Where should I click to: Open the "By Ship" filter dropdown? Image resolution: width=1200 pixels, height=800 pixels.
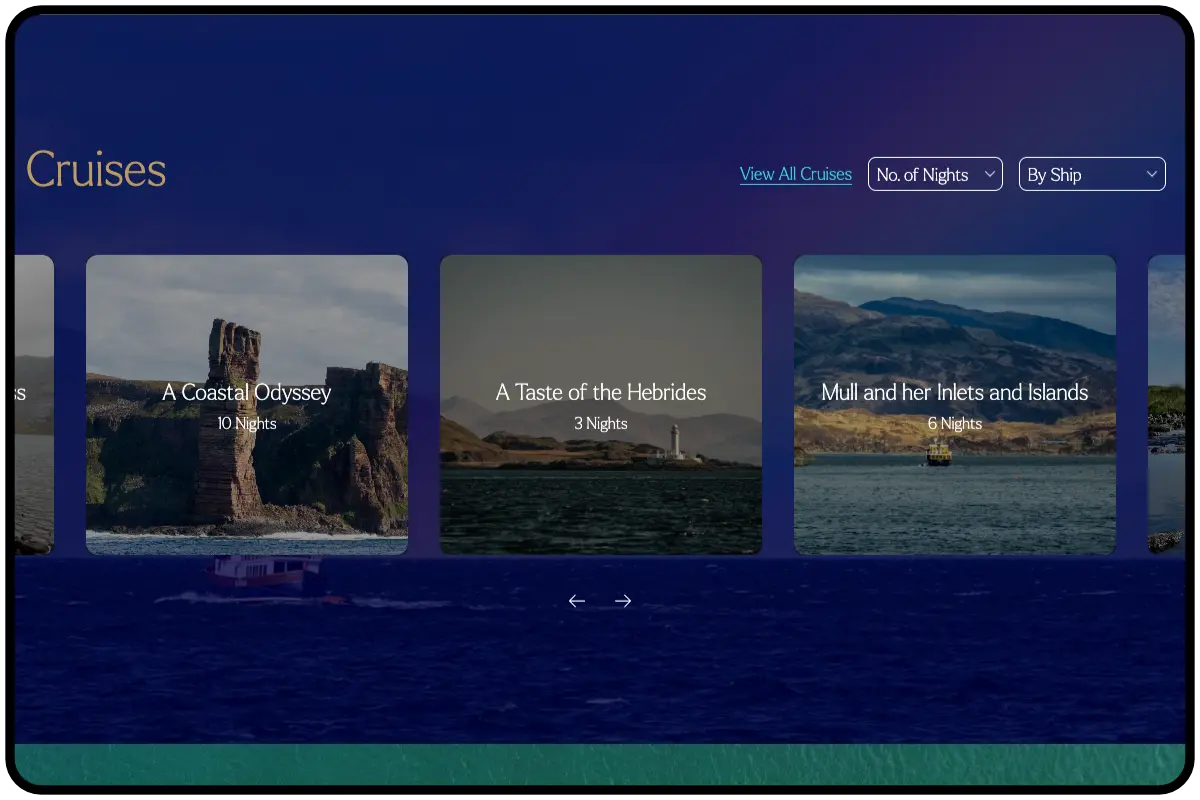1092,173
